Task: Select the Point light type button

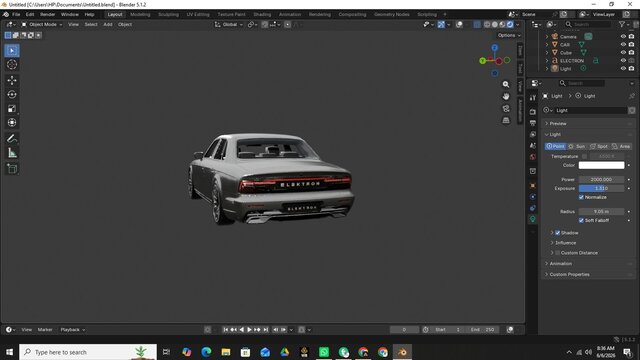Action: [556, 146]
